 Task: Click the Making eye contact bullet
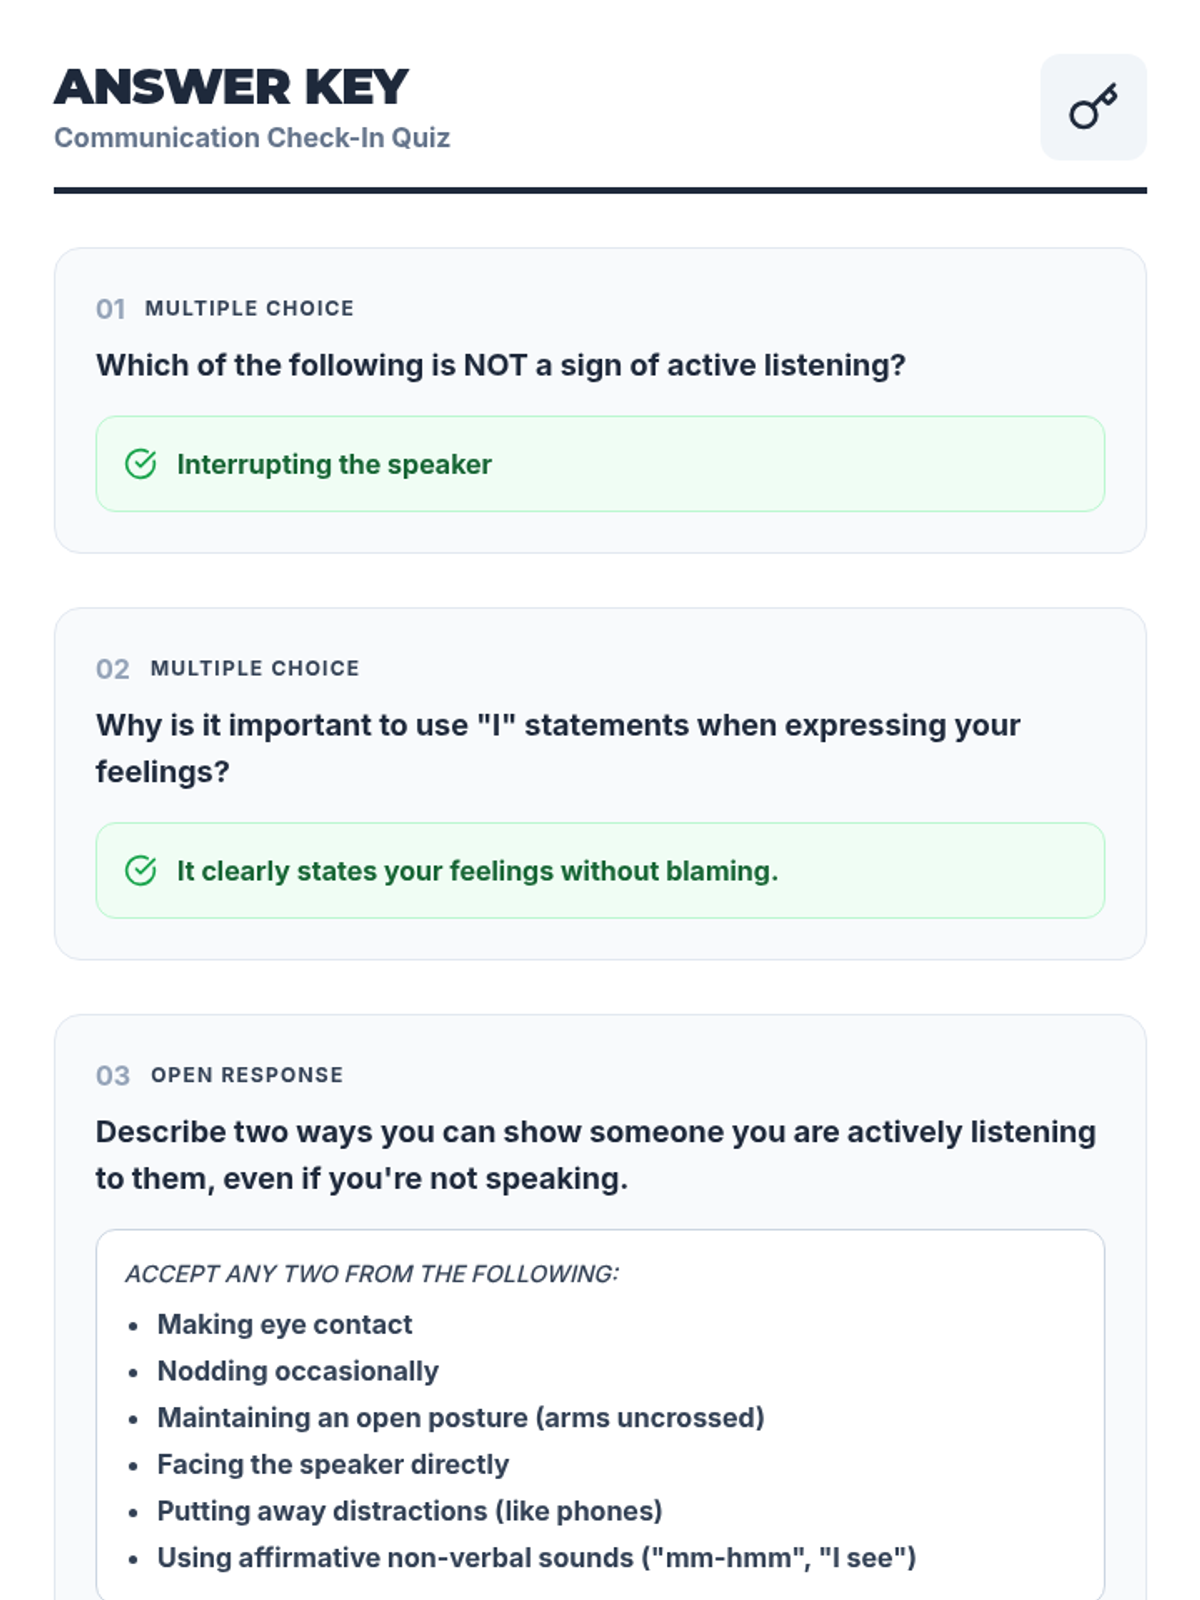284,1325
